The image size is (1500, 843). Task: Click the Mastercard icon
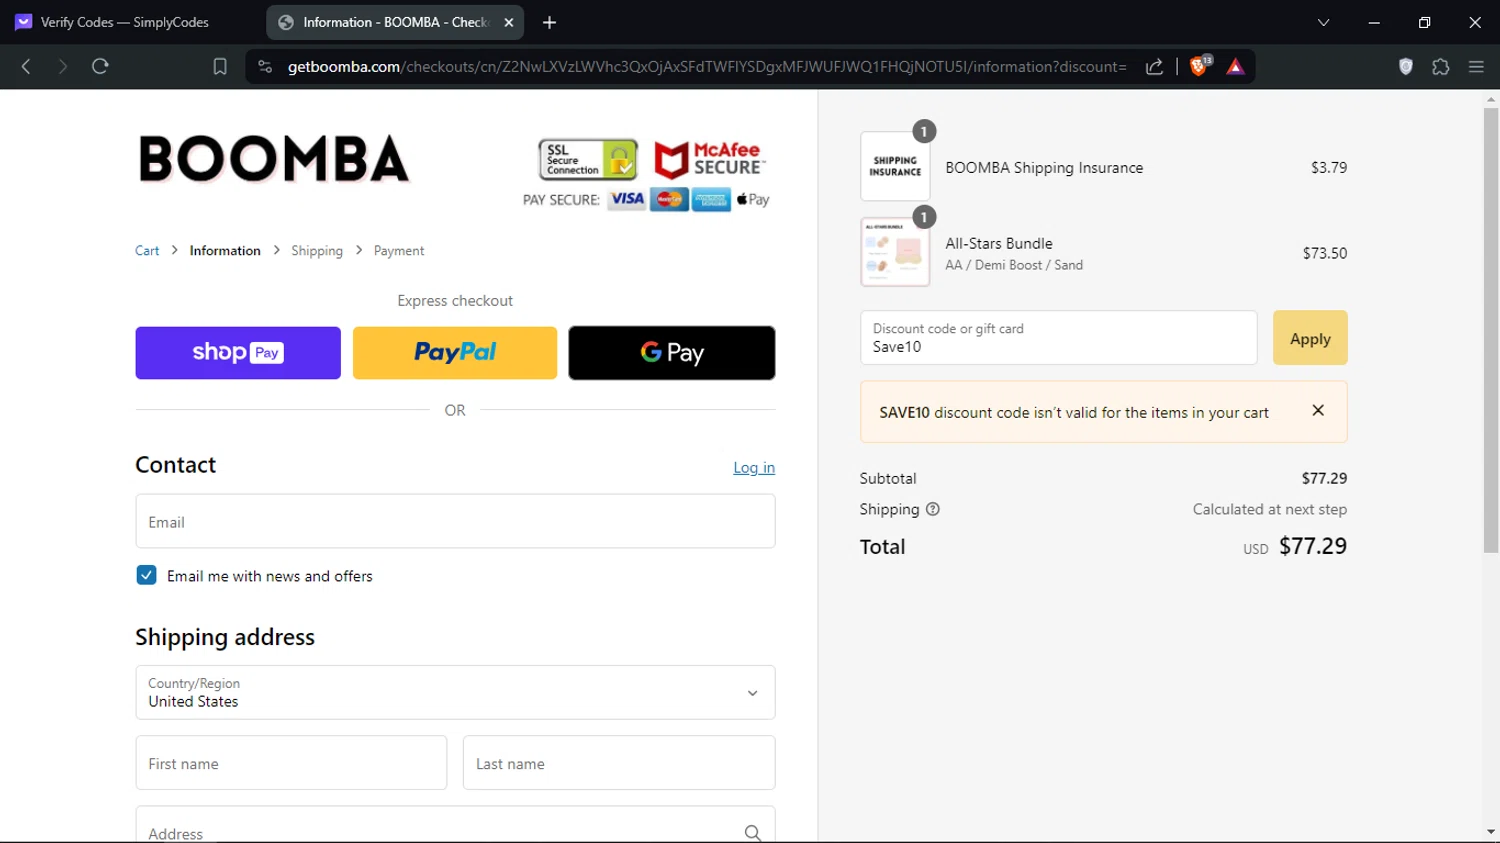click(x=669, y=199)
